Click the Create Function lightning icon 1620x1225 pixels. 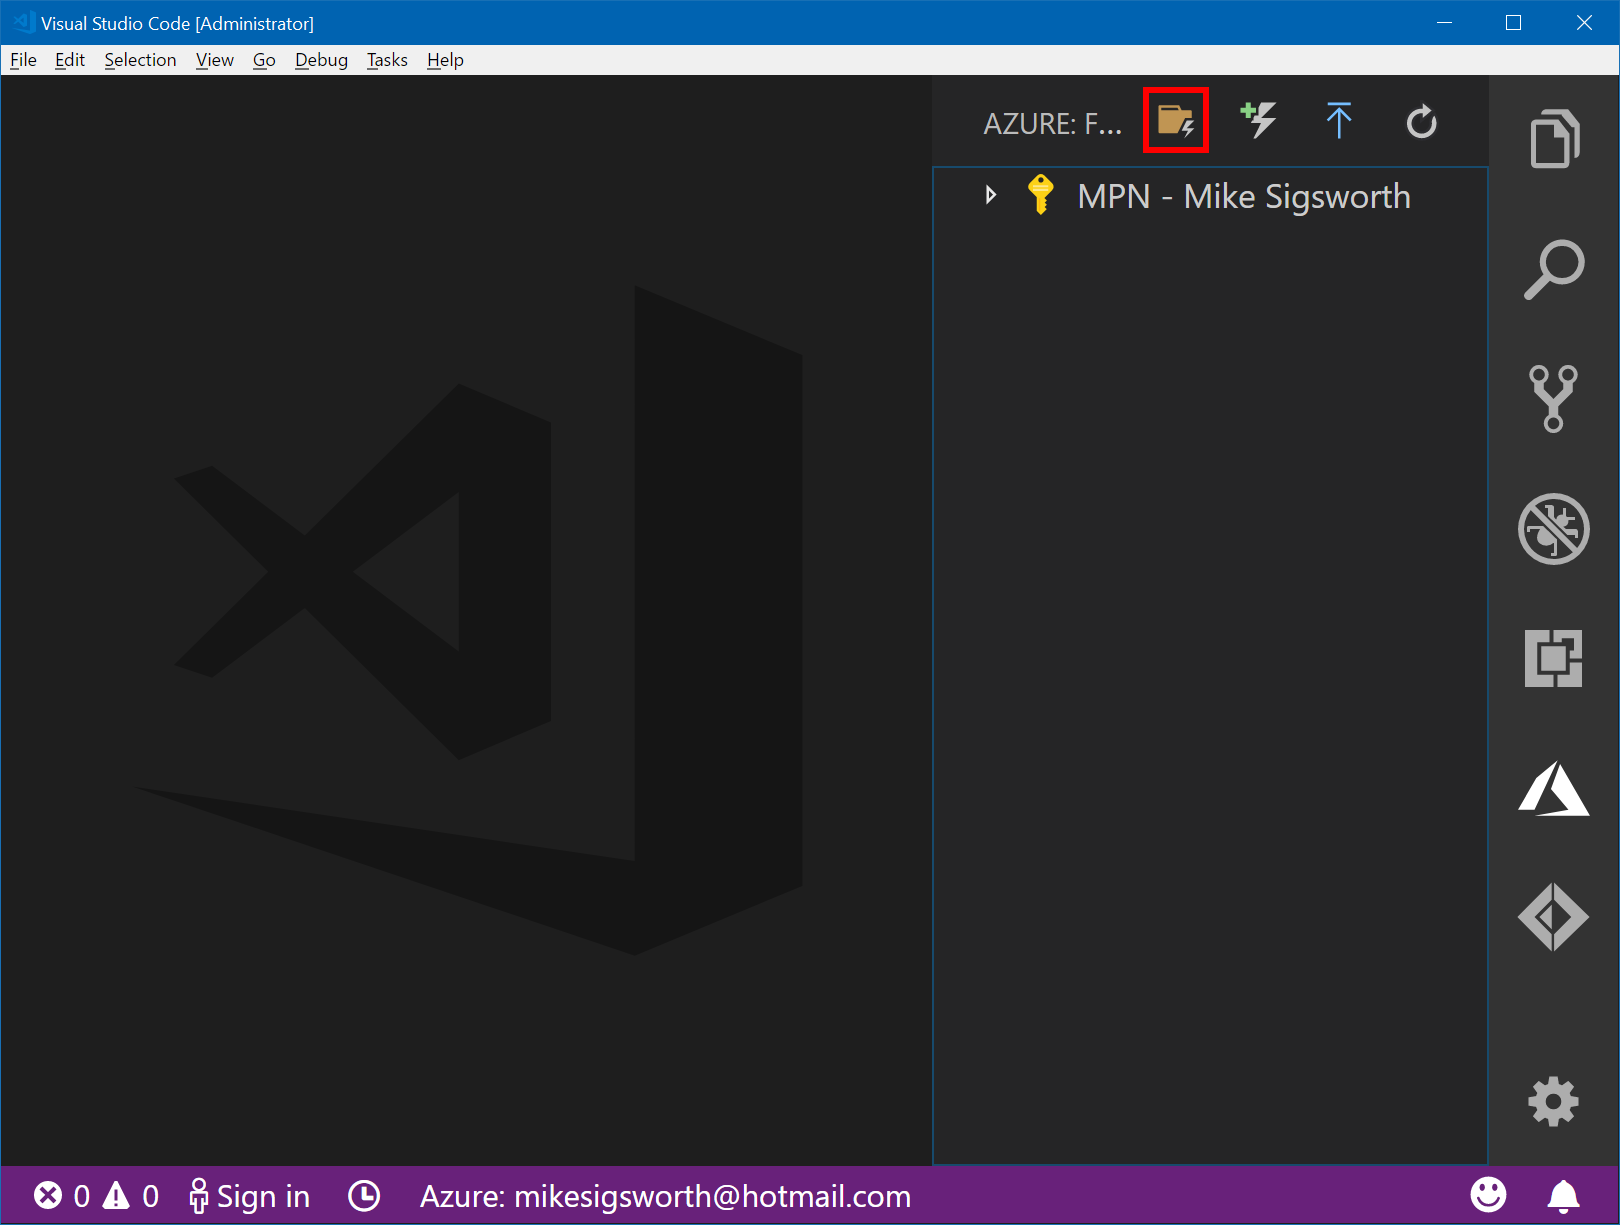(1258, 121)
